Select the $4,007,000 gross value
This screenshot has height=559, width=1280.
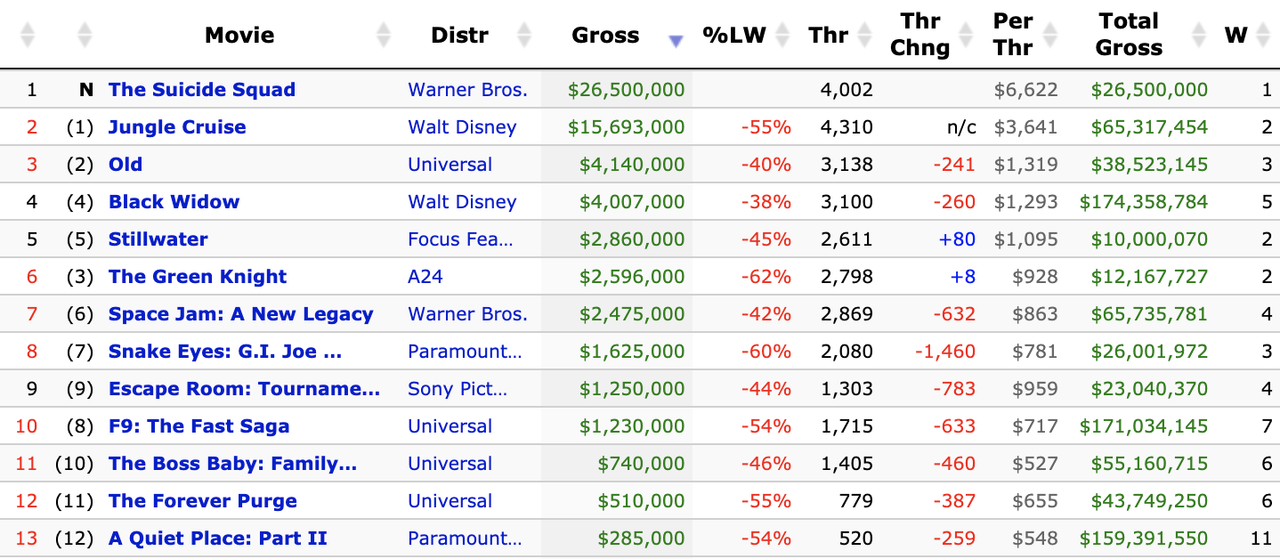pos(632,202)
